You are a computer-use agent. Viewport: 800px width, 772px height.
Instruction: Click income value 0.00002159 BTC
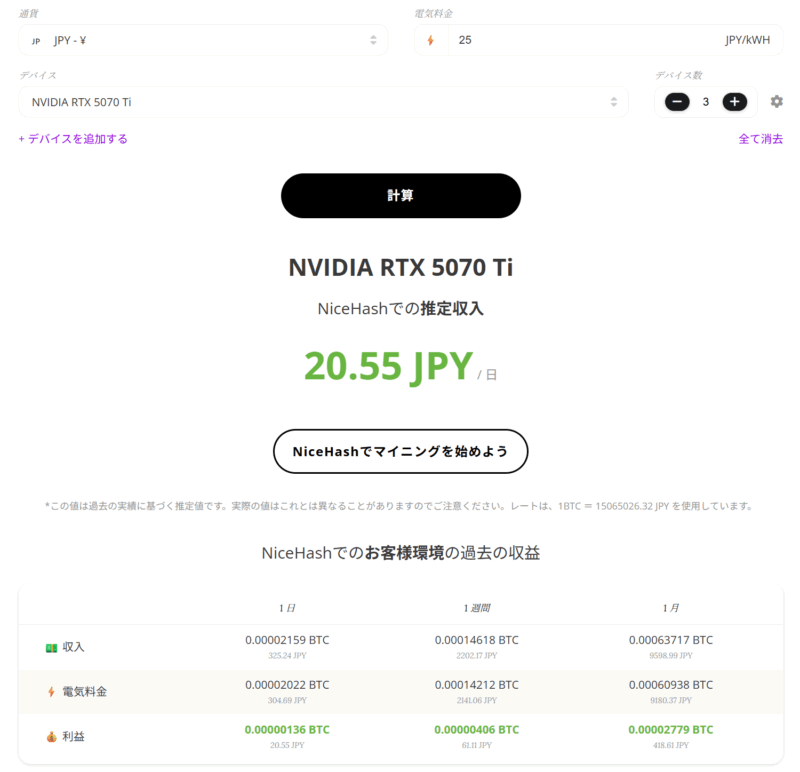pos(287,640)
